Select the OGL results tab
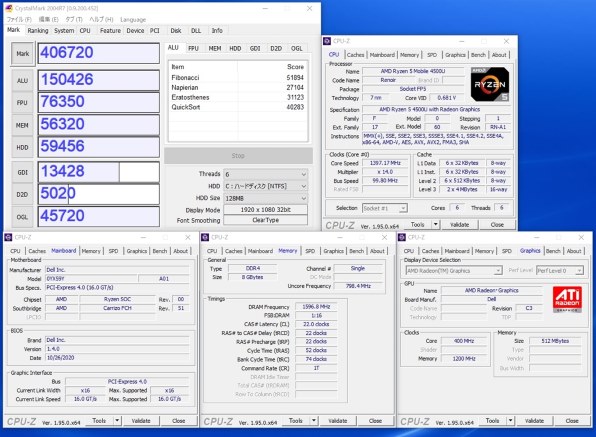 pyautogui.click(x=296, y=49)
